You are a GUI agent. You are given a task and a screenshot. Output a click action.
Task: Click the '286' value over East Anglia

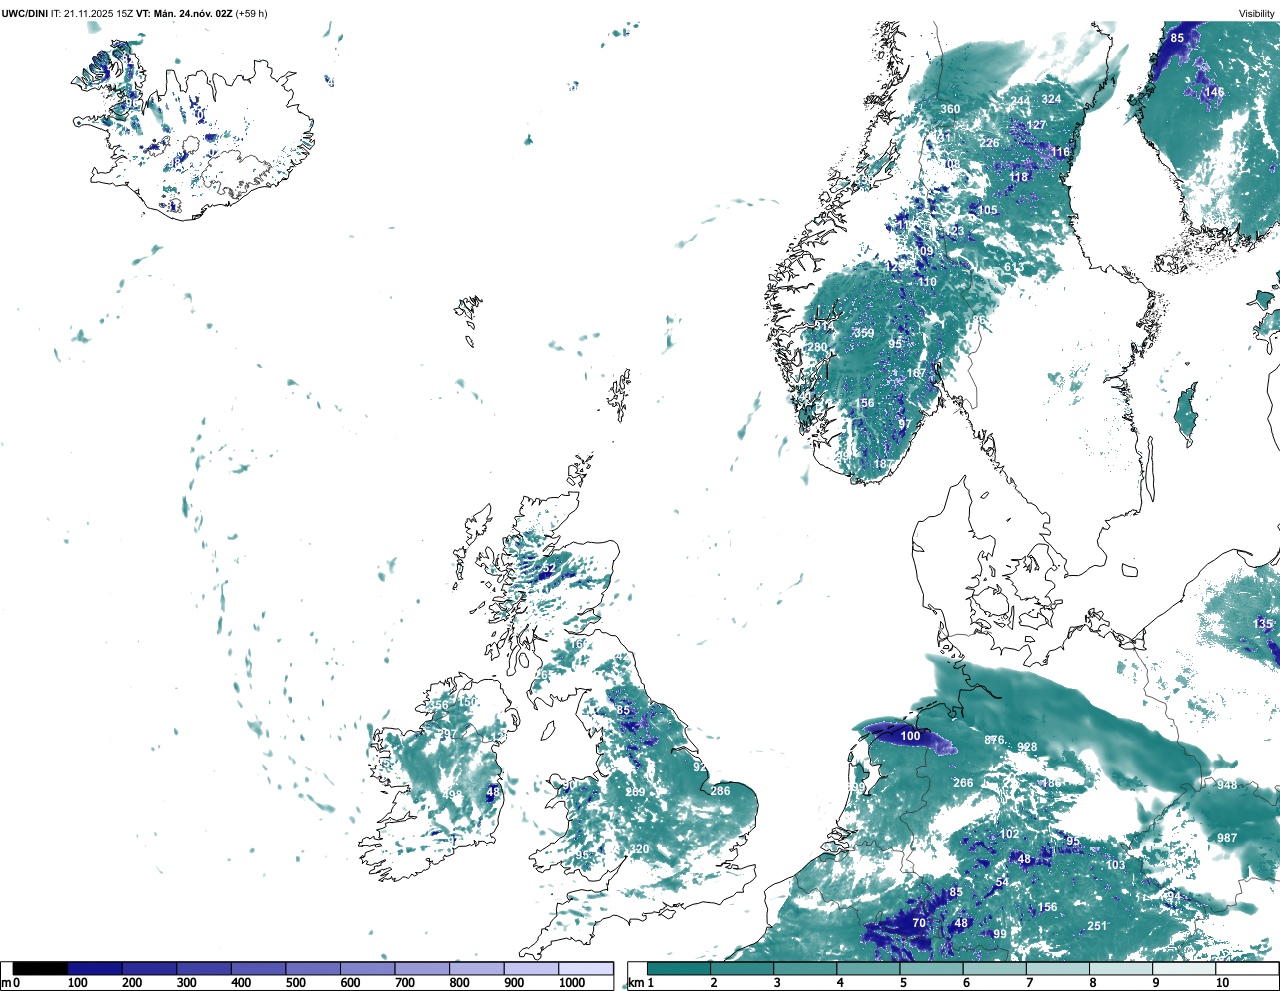[x=720, y=791]
